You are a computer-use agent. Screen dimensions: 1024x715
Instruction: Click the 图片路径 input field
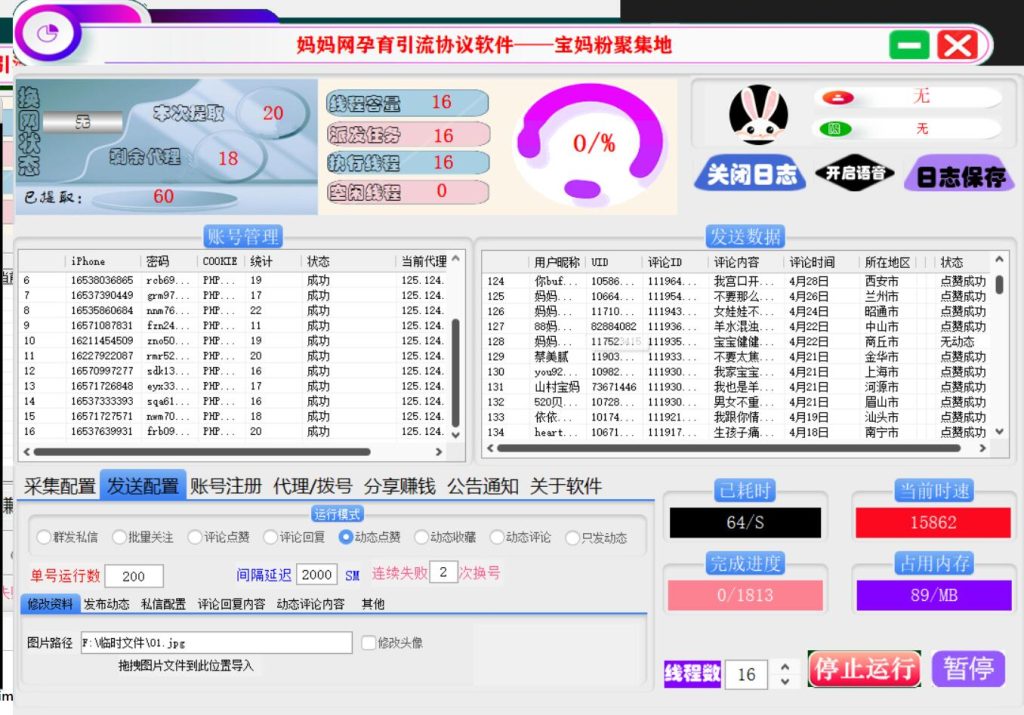[215, 642]
